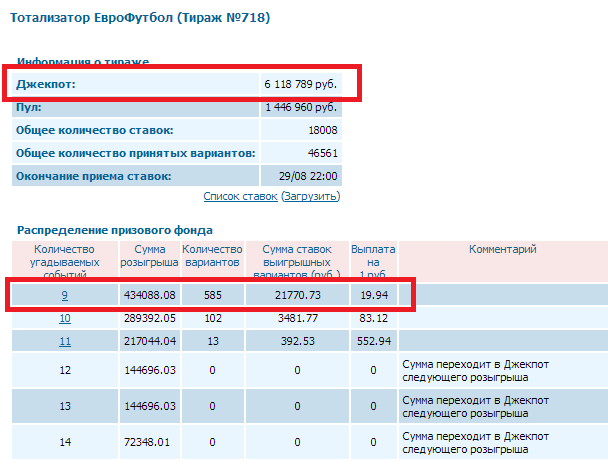
Task: Click 'Общее количество принятых вариантов:' label
Action: click(136, 153)
